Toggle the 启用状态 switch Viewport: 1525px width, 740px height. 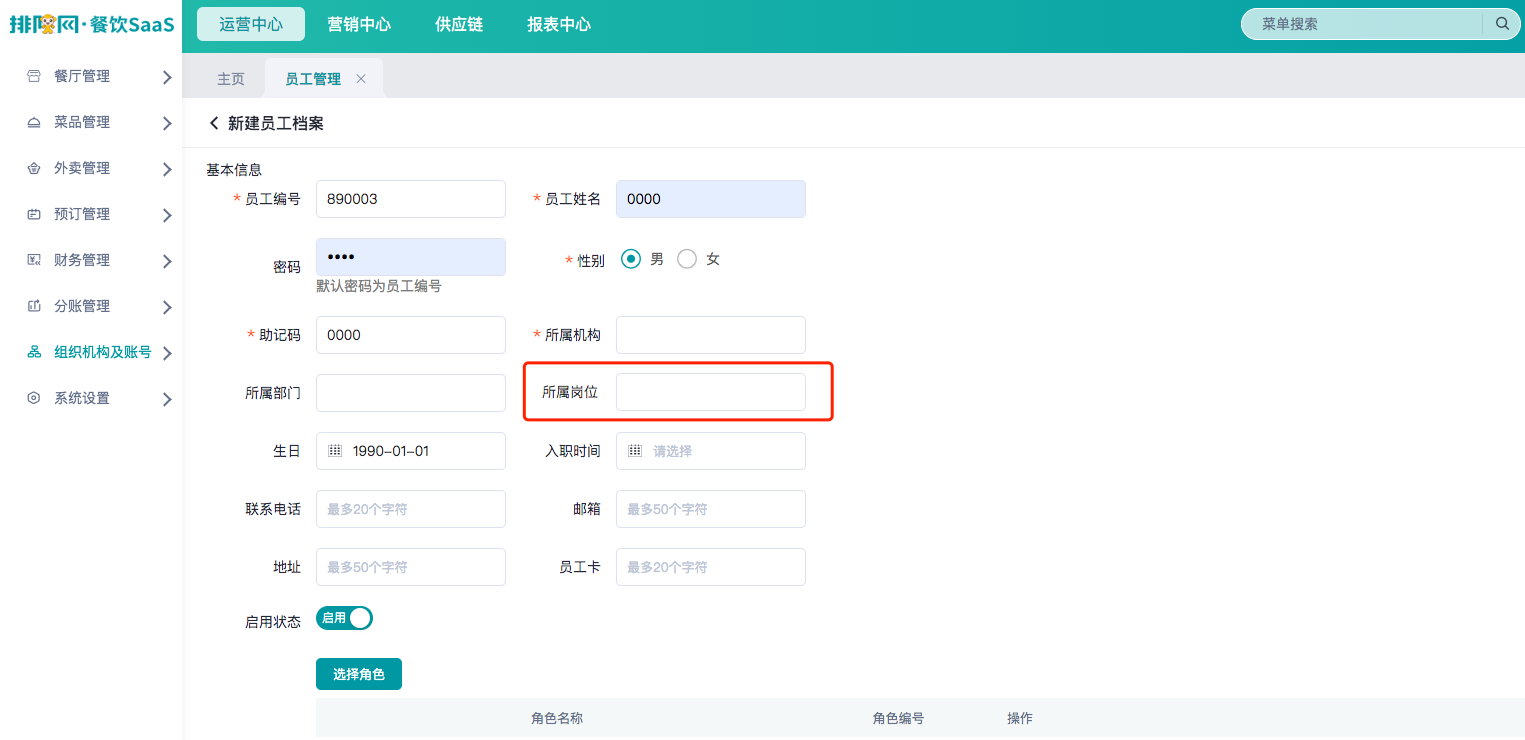coord(344,618)
